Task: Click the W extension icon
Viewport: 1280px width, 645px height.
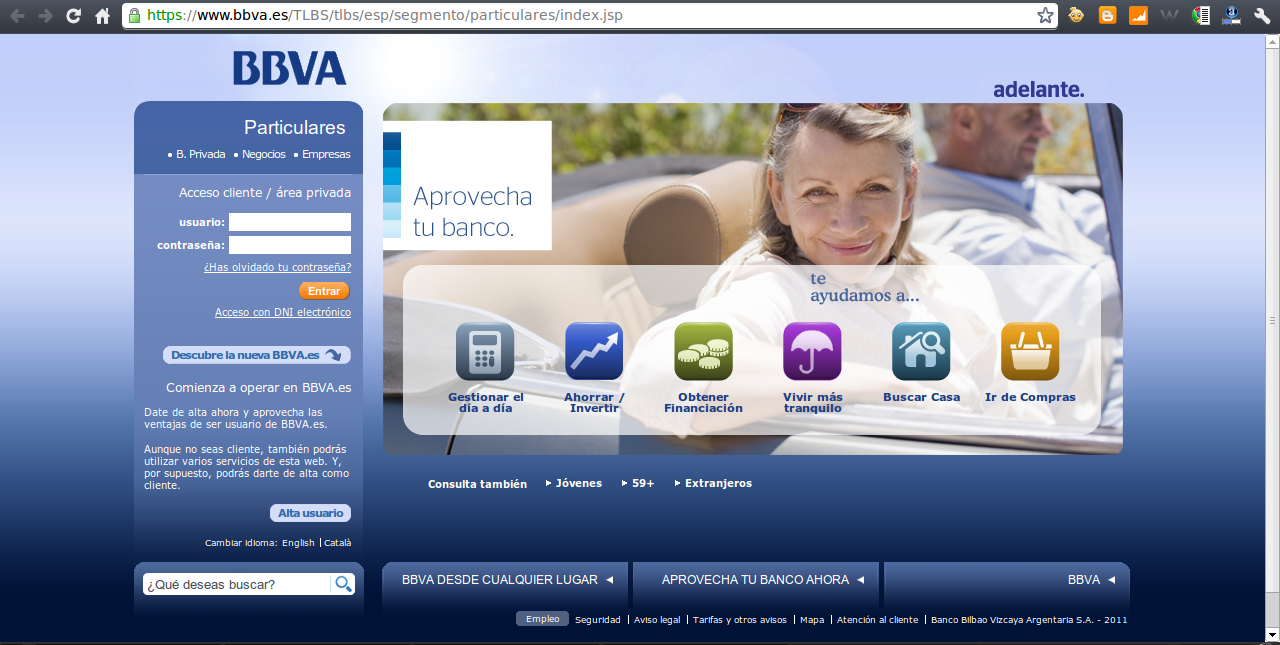Action: point(1169,15)
